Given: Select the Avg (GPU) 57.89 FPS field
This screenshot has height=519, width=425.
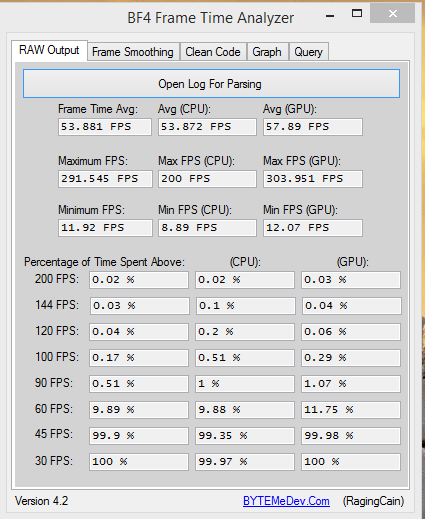Looking at the screenshot, I should click(313, 127).
